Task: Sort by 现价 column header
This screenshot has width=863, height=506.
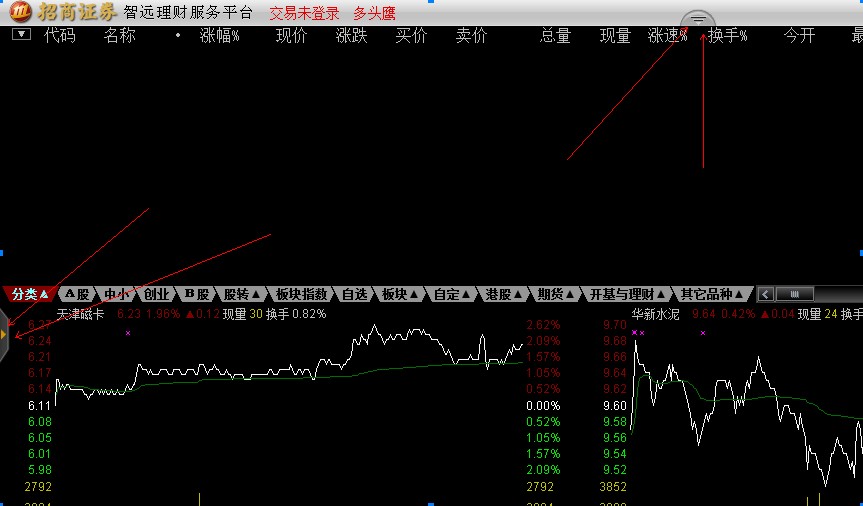Action: click(292, 36)
